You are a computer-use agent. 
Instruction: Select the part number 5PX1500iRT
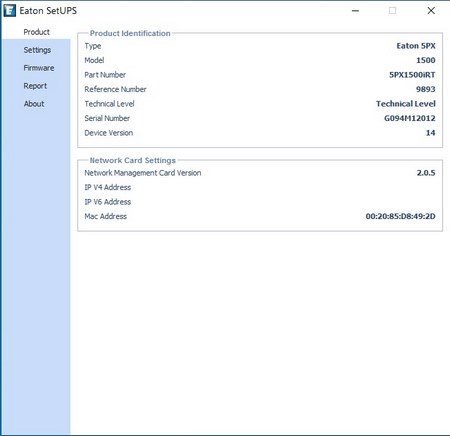point(412,75)
